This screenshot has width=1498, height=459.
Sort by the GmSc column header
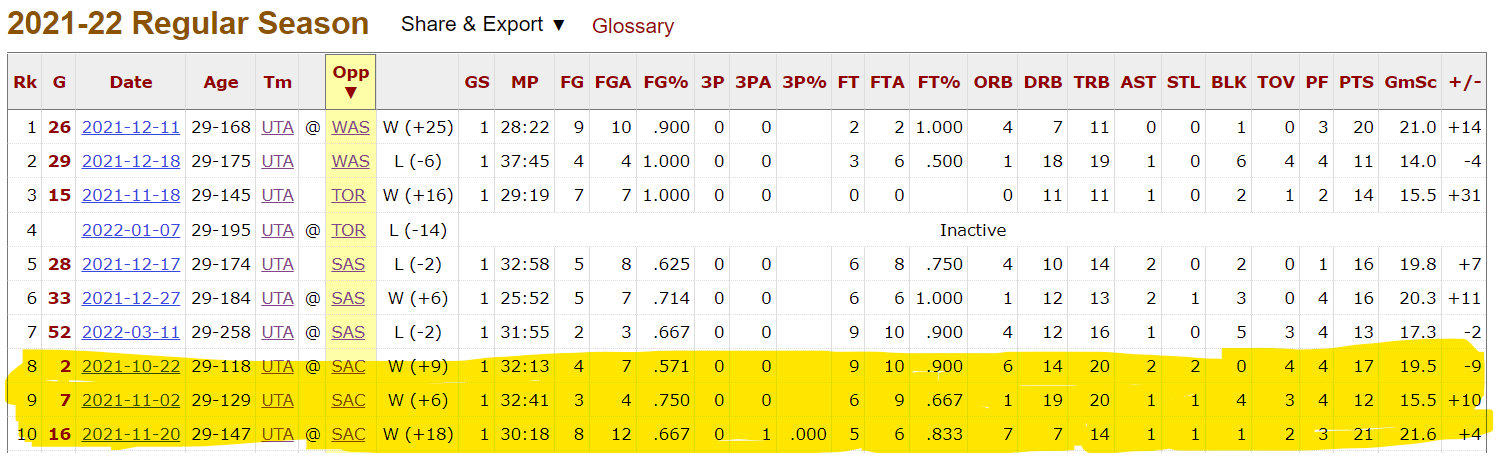click(1409, 82)
